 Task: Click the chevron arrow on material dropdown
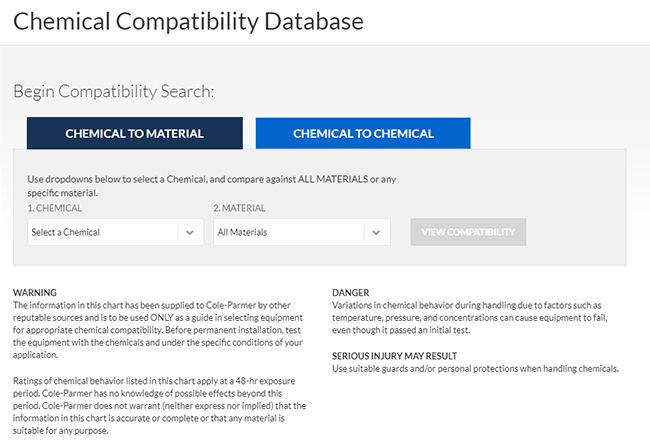pyautogui.click(x=375, y=232)
